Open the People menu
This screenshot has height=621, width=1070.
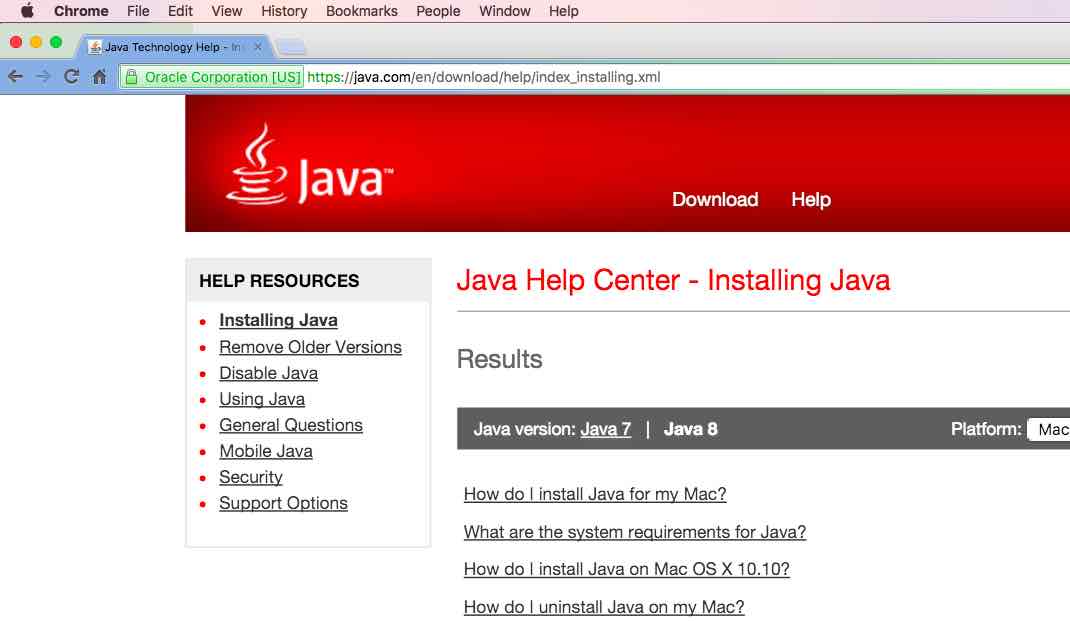point(438,11)
